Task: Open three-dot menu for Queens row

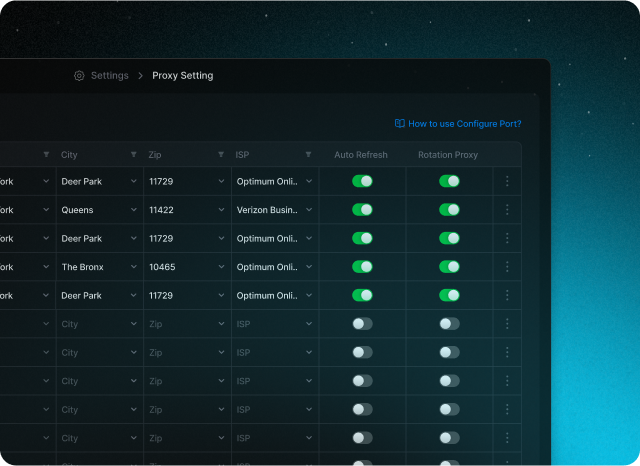Action: (507, 210)
